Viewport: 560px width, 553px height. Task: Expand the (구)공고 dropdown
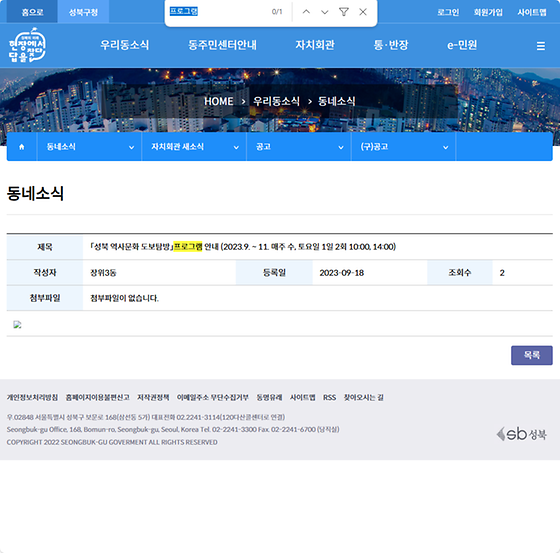pyautogui.click(x=403, y=147)
